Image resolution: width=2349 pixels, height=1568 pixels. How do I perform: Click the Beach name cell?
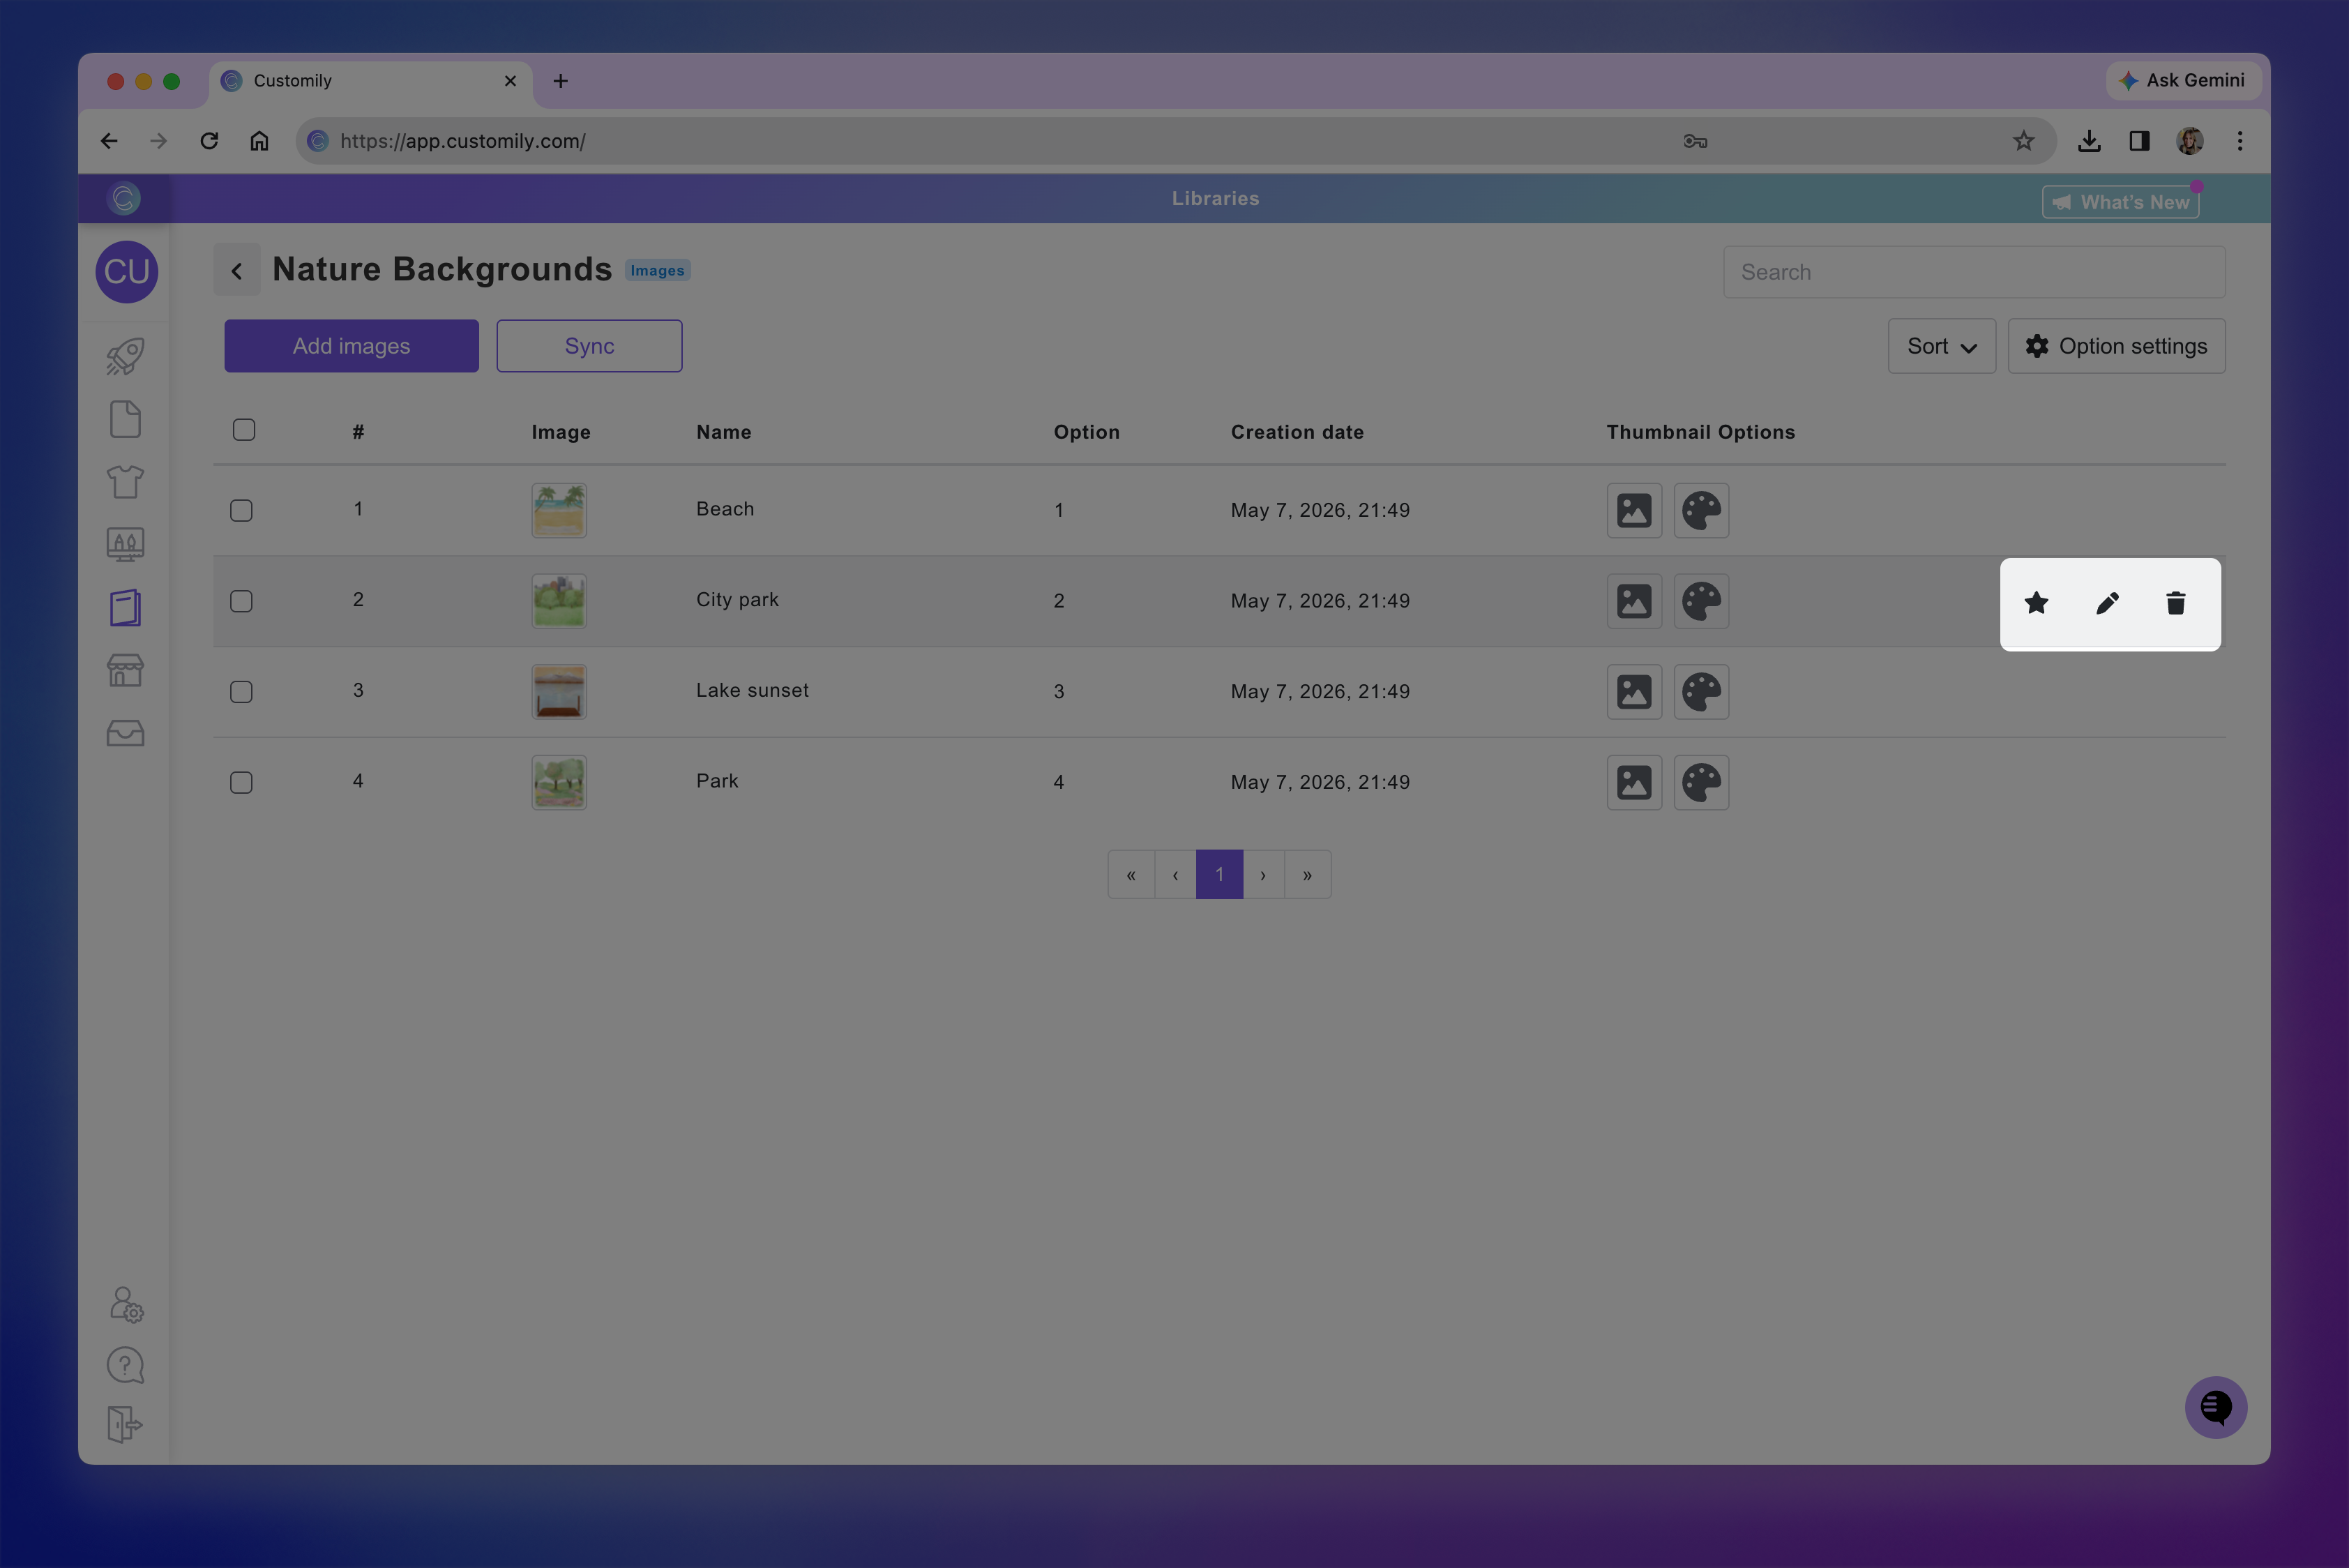[725, 509]
